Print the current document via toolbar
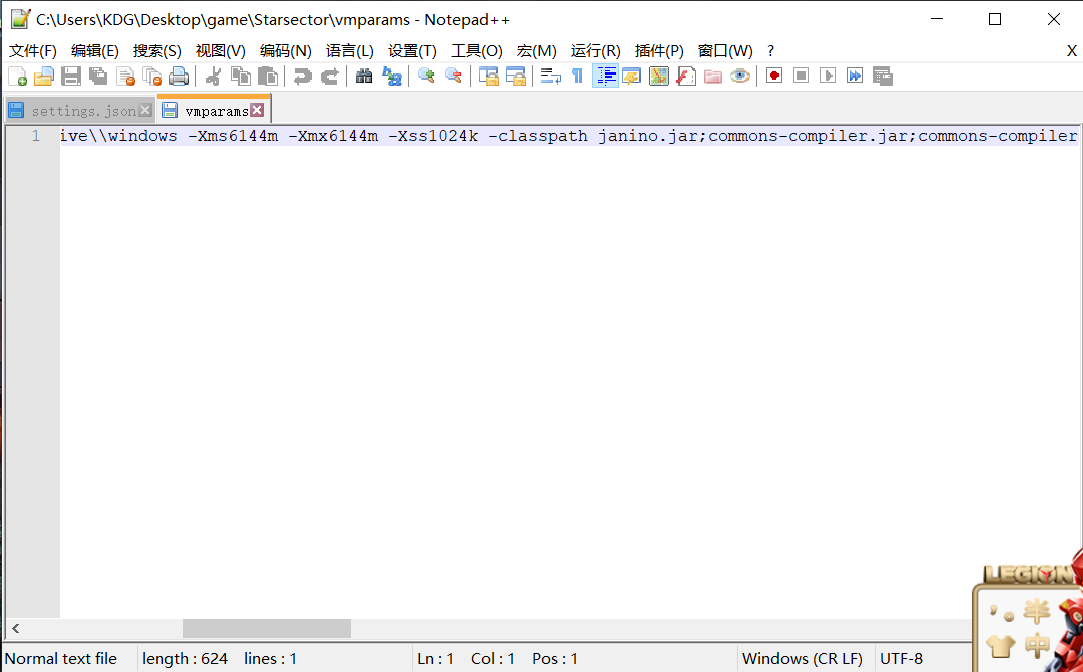The height and width of the screenshot is (672, 1083). click(179, 76)
